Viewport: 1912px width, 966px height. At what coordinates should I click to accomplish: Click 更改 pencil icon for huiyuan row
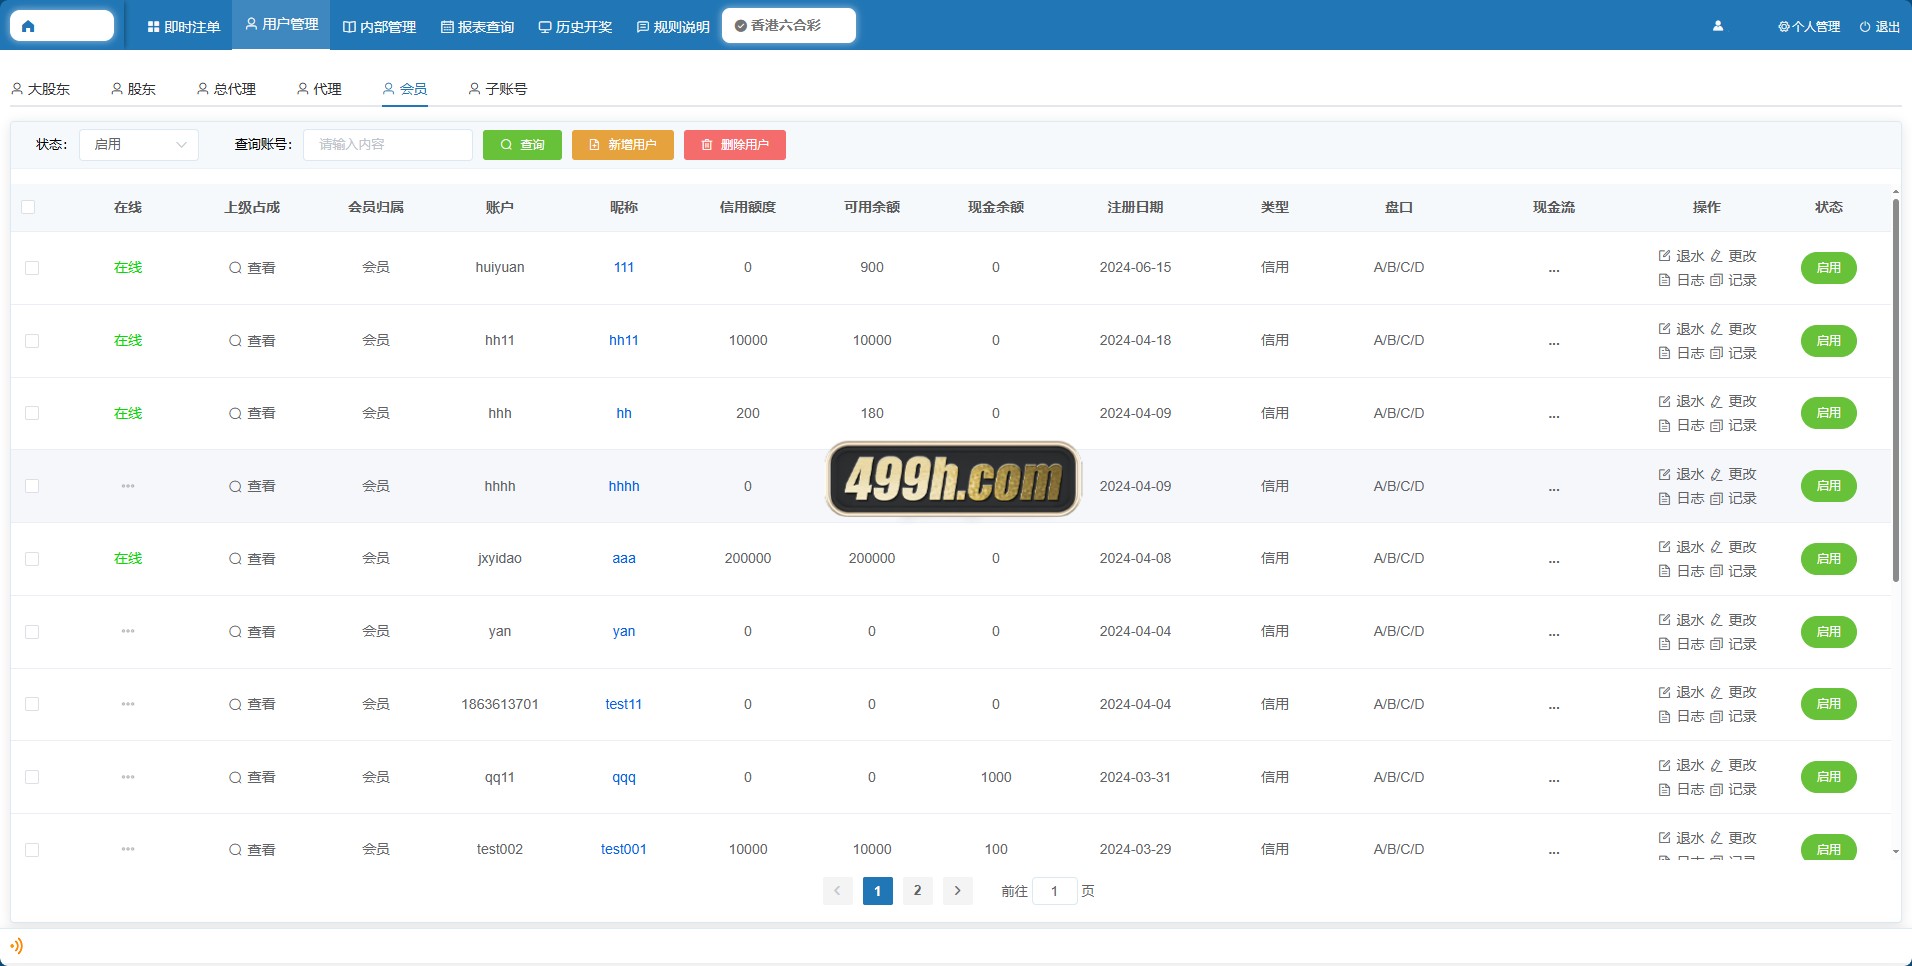tap(1716, 256)
